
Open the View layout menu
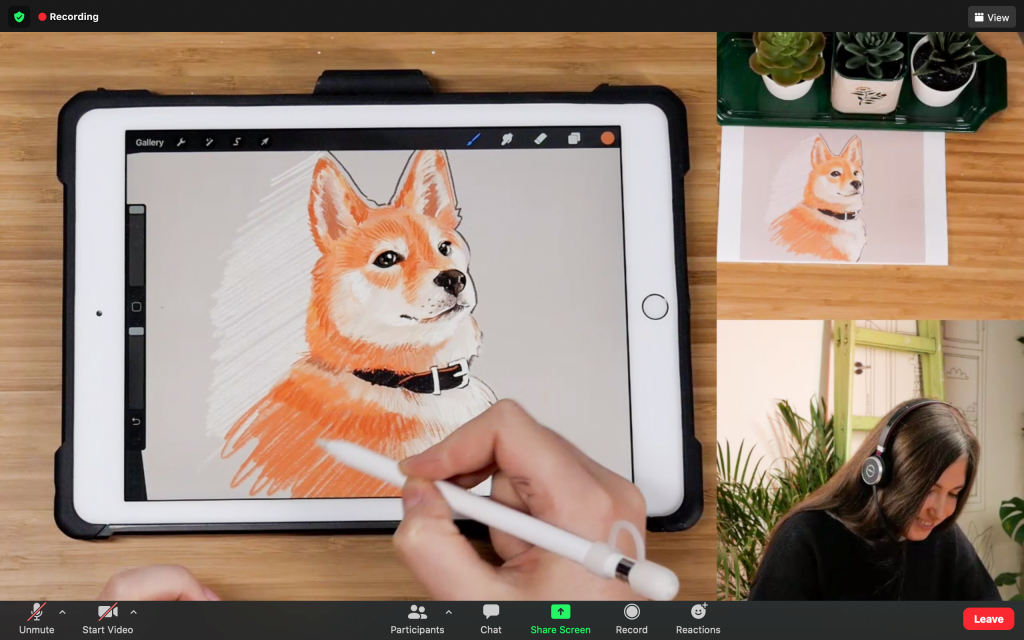(x=991, y=17)
